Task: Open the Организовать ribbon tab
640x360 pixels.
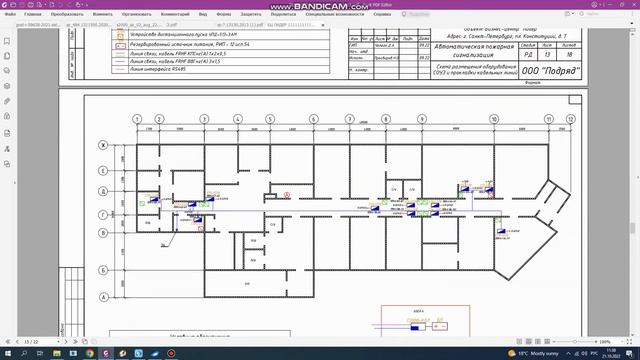Action: (x=136, y=14)
